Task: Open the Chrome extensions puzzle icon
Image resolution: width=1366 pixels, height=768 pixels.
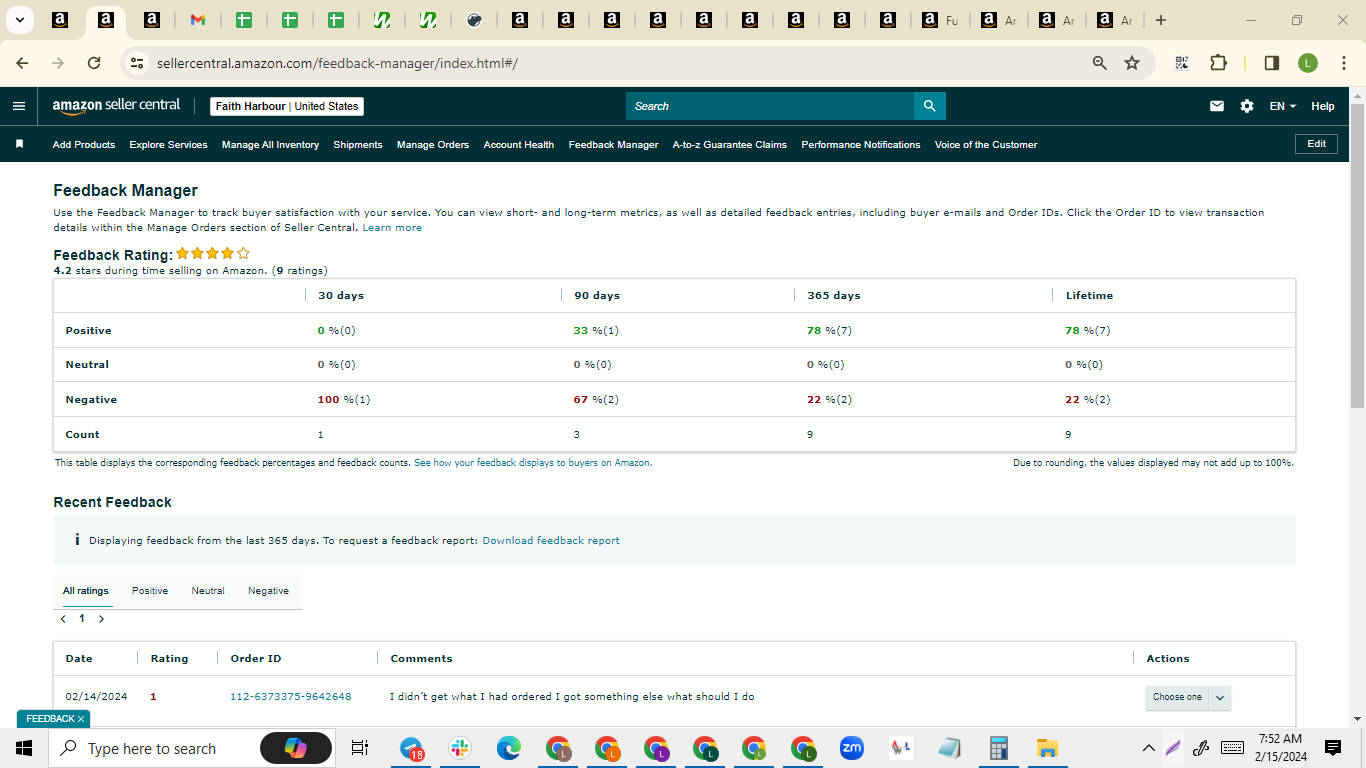Action: click(x=1218, y=63)
